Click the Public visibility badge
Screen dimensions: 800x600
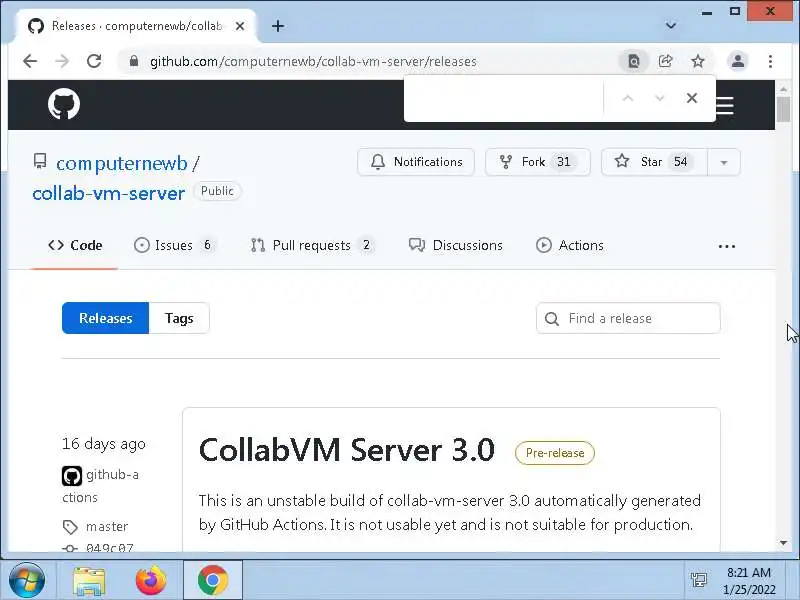217,191
